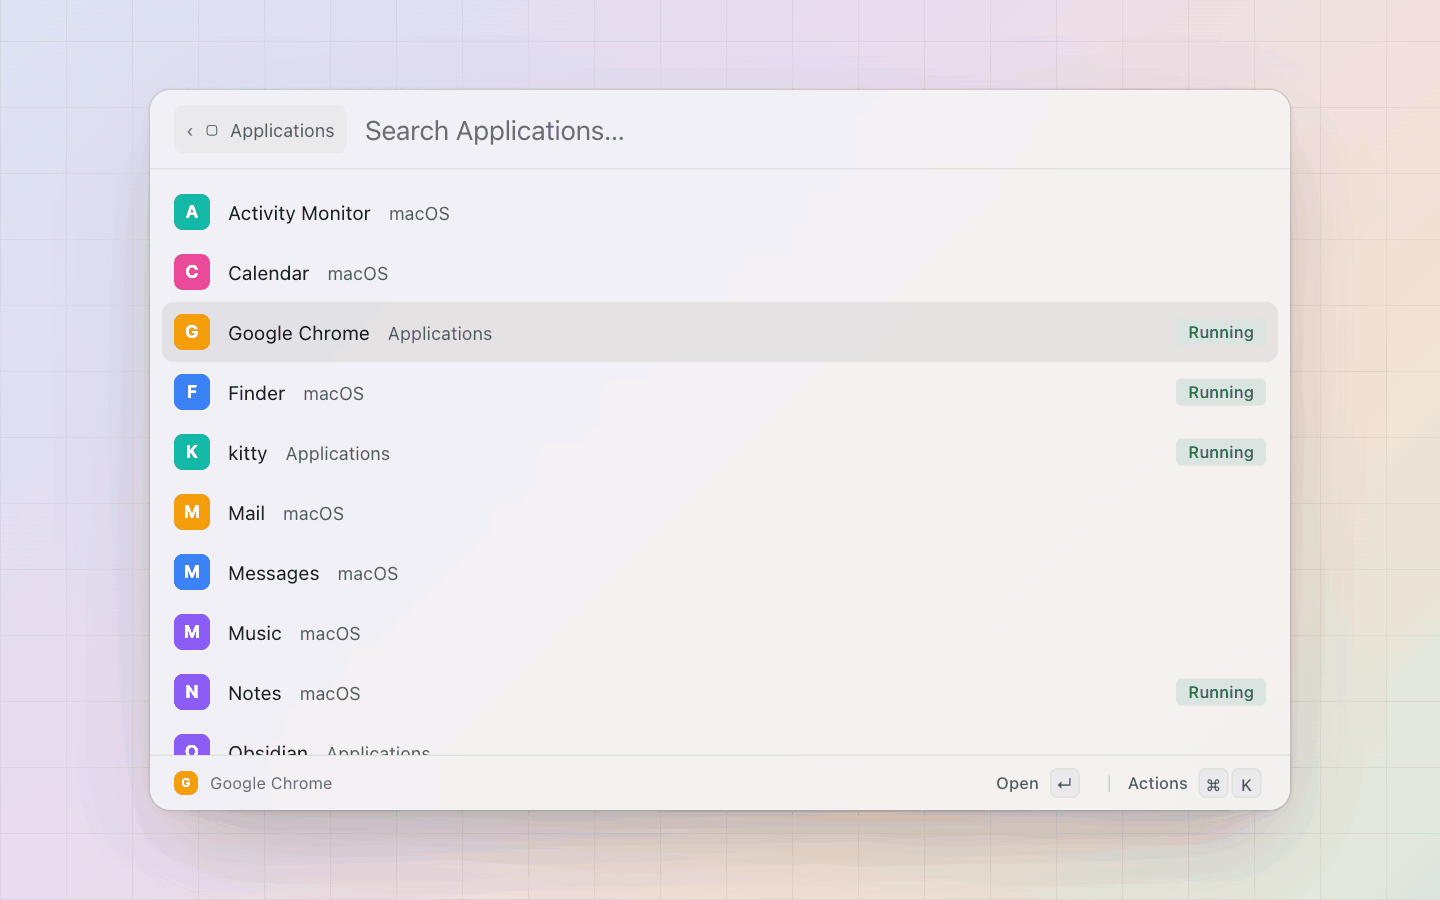Viewport: 1440px width, 900px height.
Task: Click the small square icon beside Applications
Action: (212, 131)
